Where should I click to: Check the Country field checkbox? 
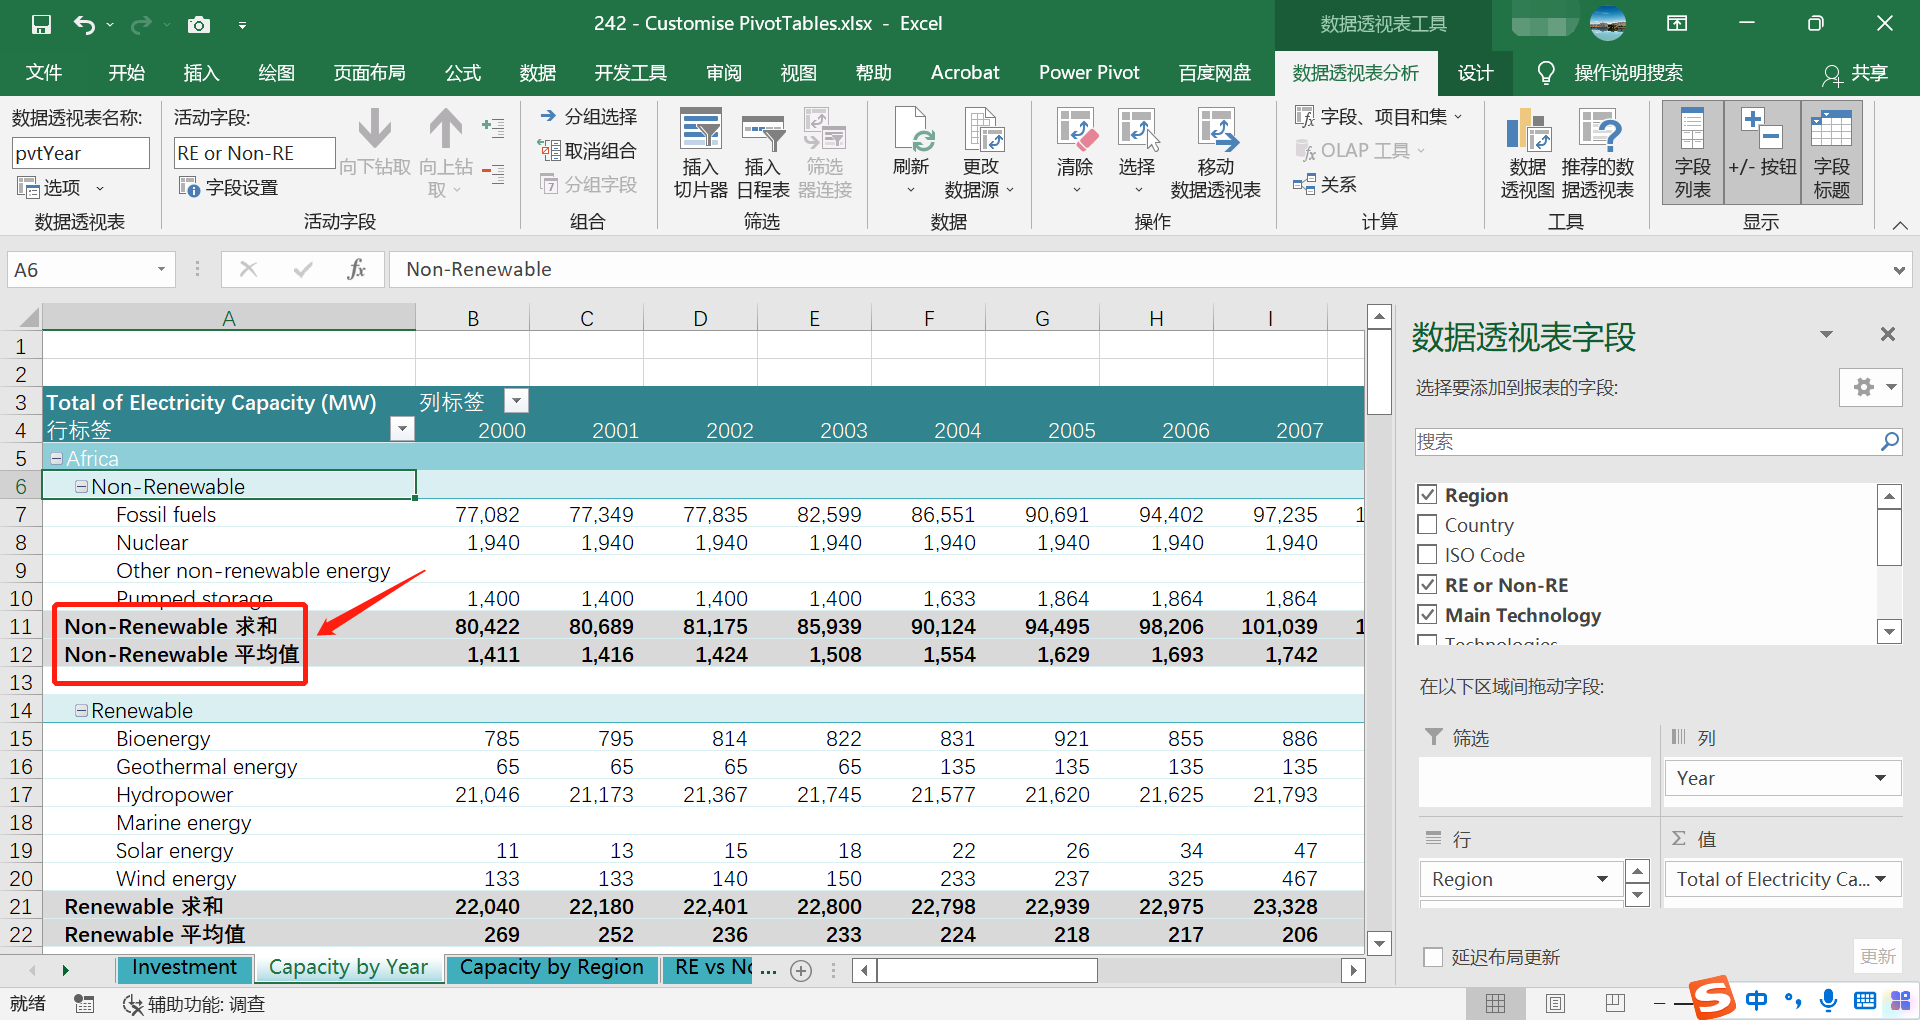click(x=1427, y=525)
